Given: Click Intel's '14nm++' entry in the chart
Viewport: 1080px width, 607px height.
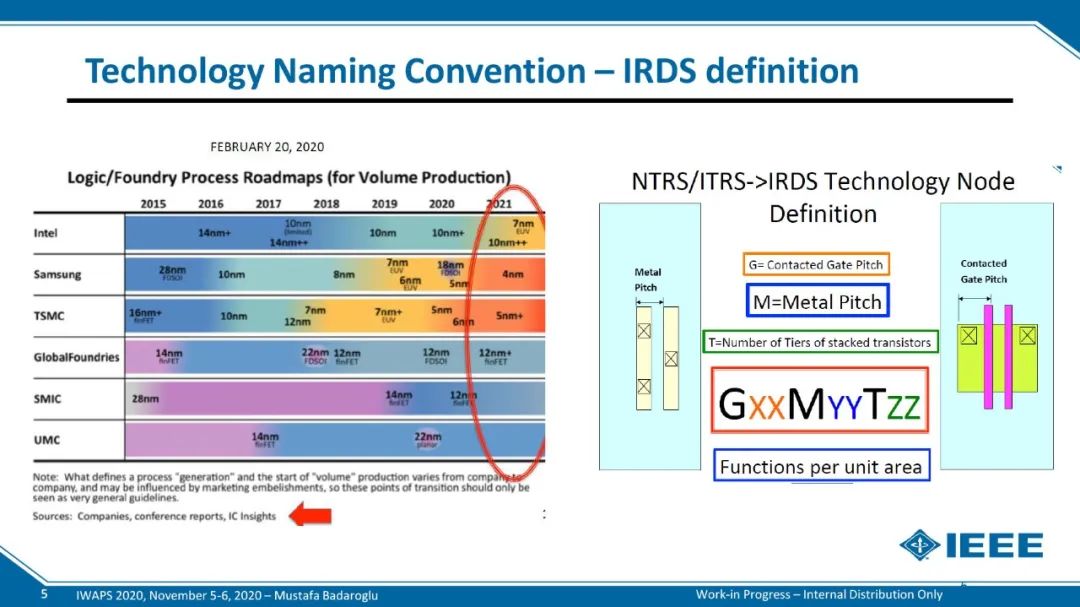Looking at the screenshot, I should click(289, 243).
